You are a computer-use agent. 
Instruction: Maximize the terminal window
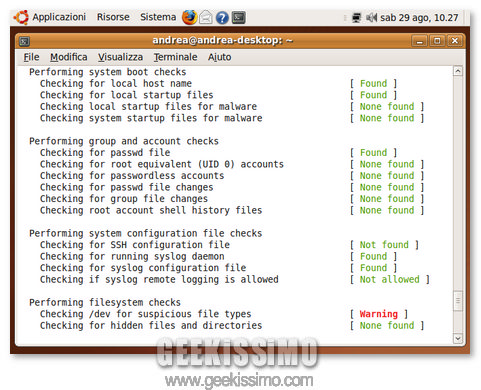click(x=437, y=41)
